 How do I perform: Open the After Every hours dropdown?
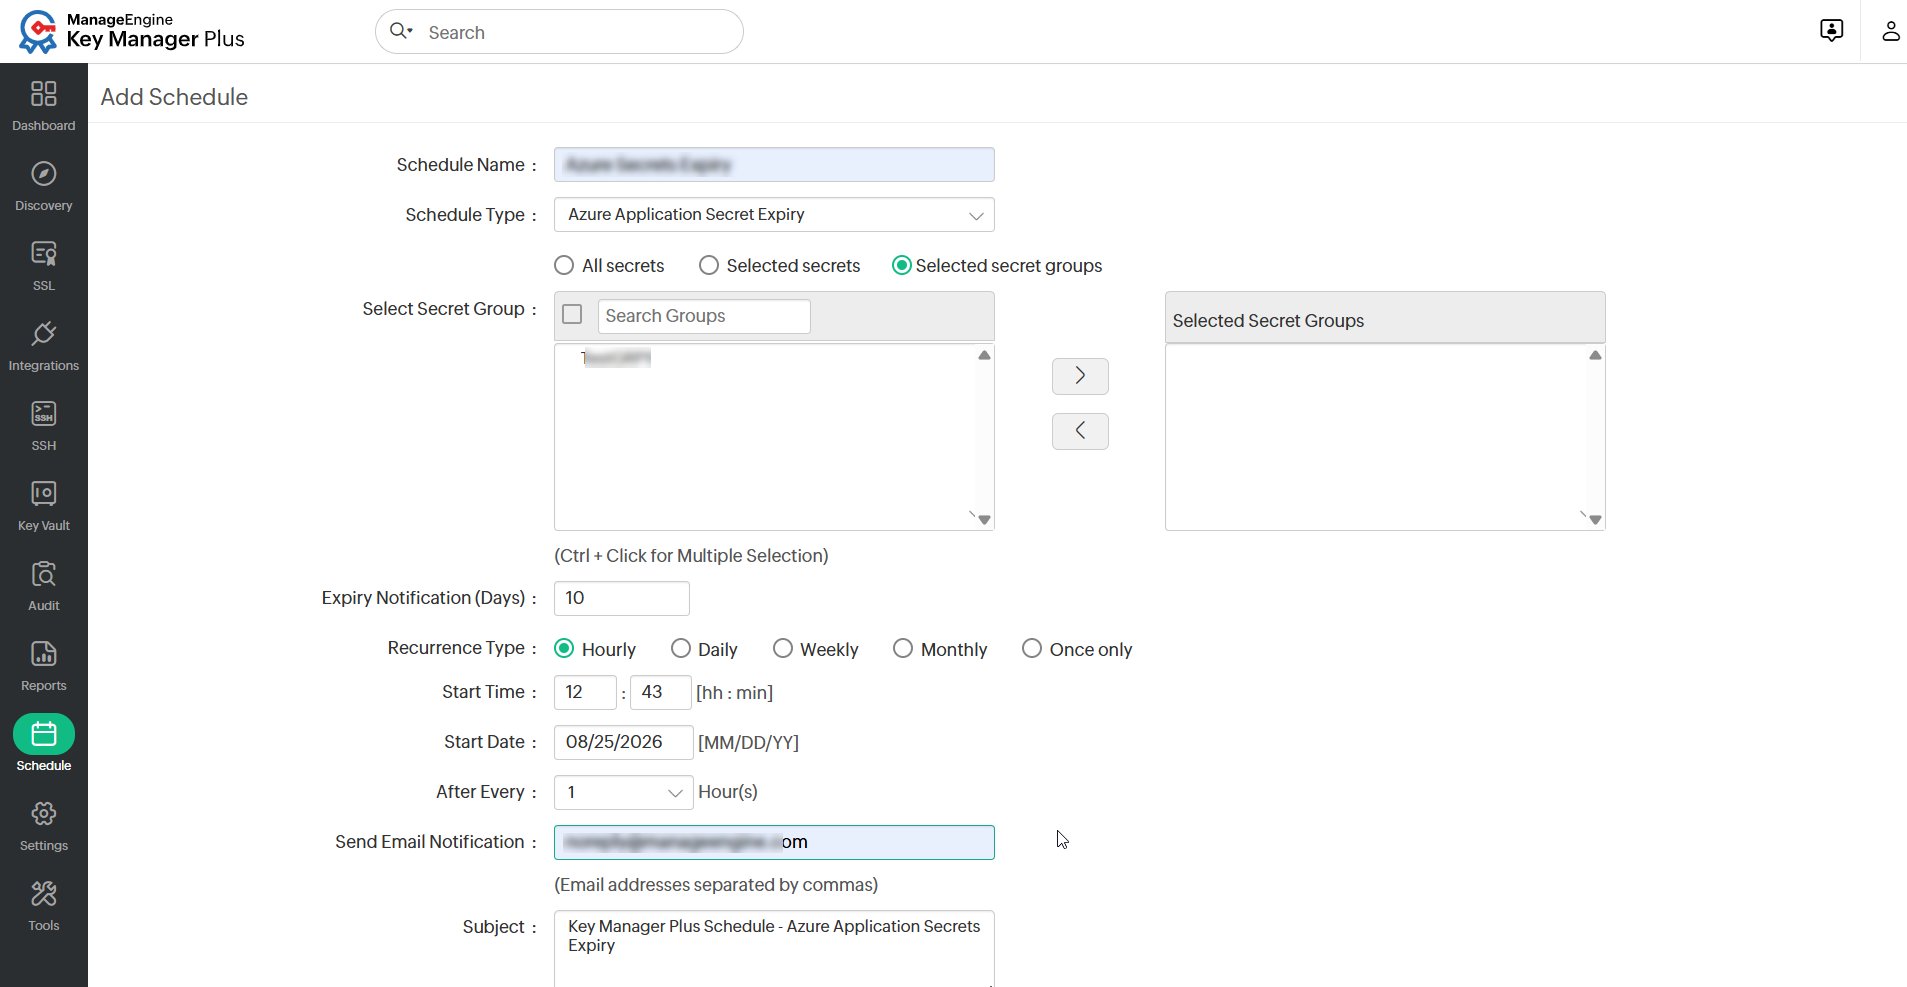pos(623,792)
